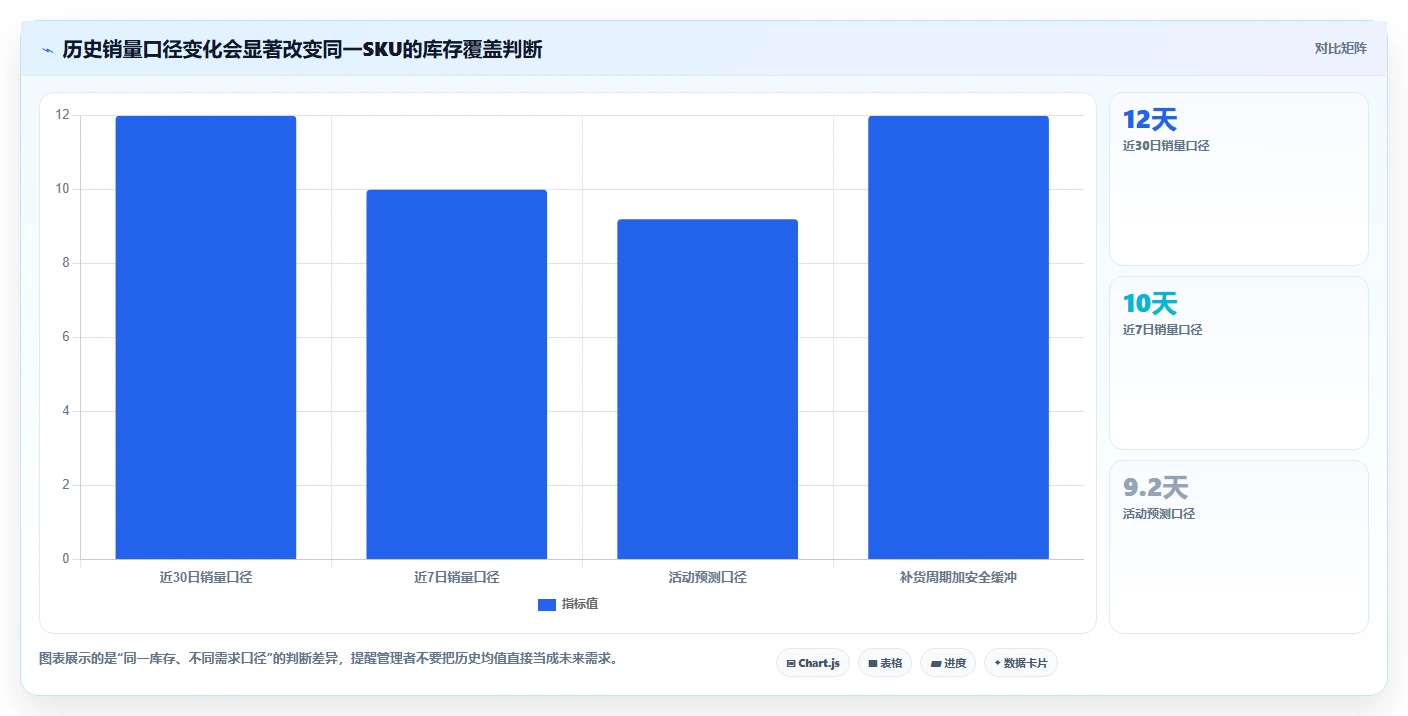Click the y-axis tick label 8
Screen dimensions: 1408x716
(x=66, y=263)
